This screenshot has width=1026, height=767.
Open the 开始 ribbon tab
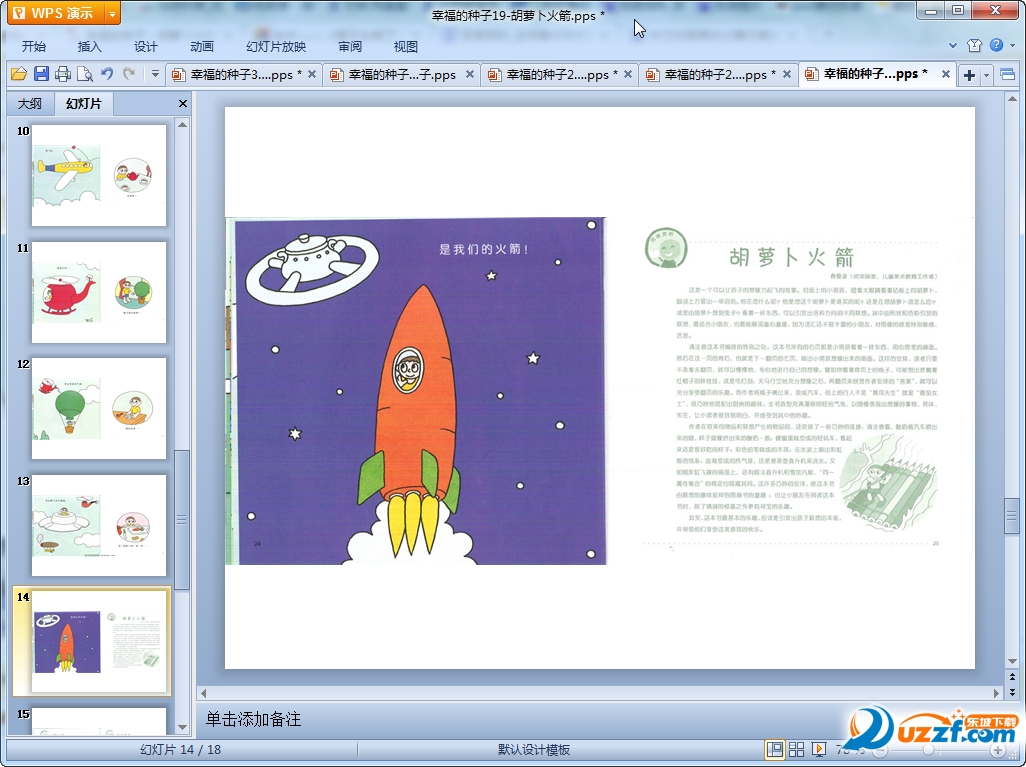[34, 46]
